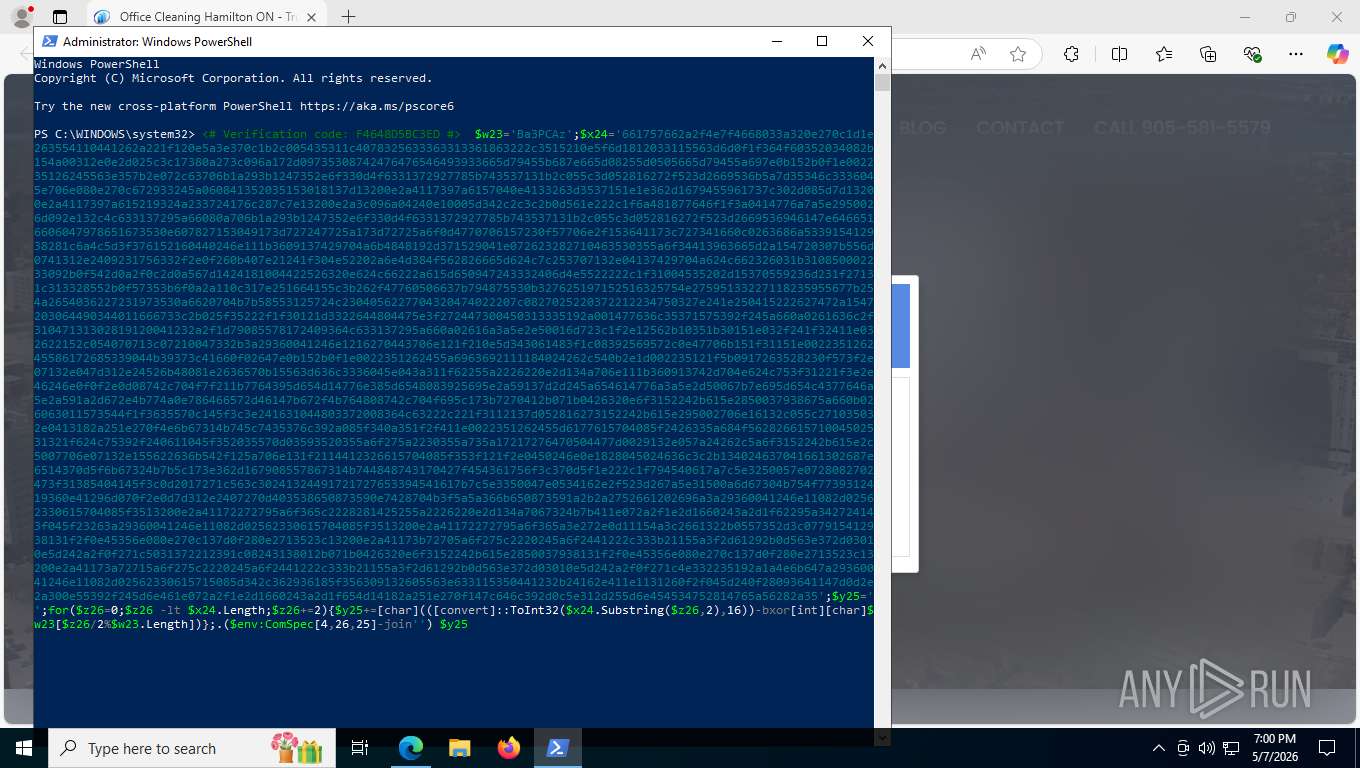Click Read Aloud icon in Edge address bar

coord(978,54)
